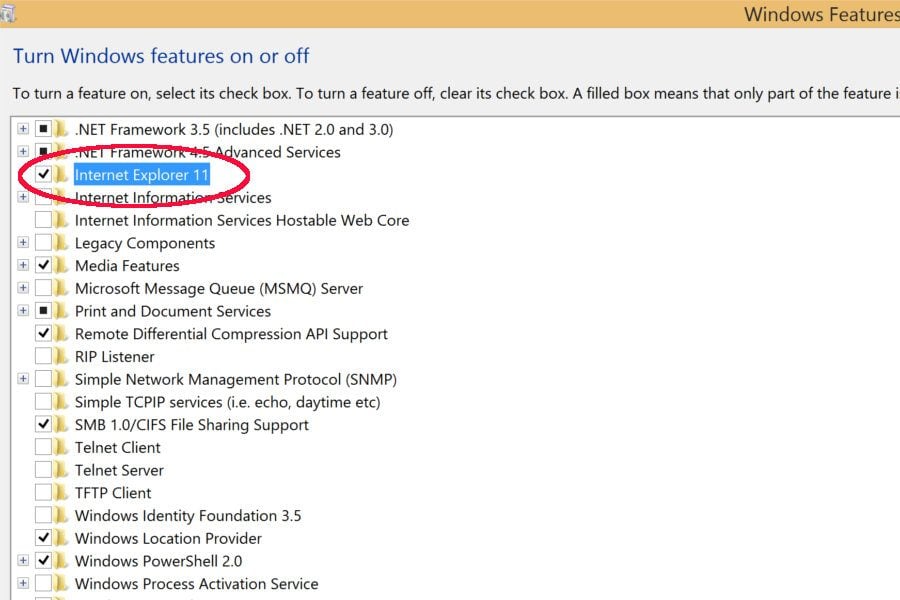
Task: Click the folder icon beside Legacy Components
Action: tap(61, 243)
